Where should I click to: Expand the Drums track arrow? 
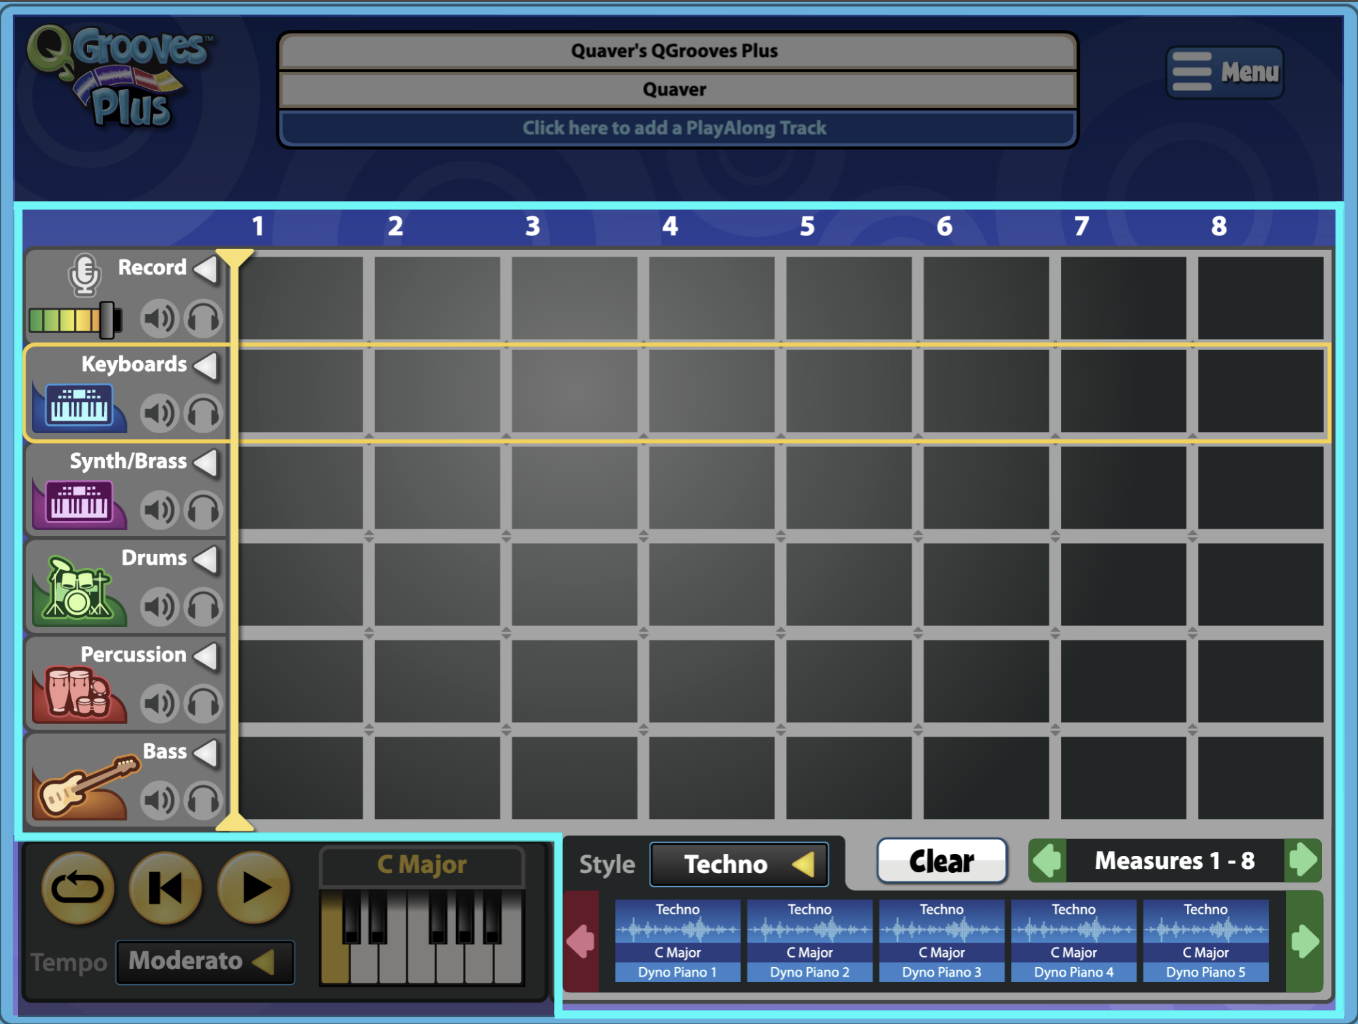point(206,558)
